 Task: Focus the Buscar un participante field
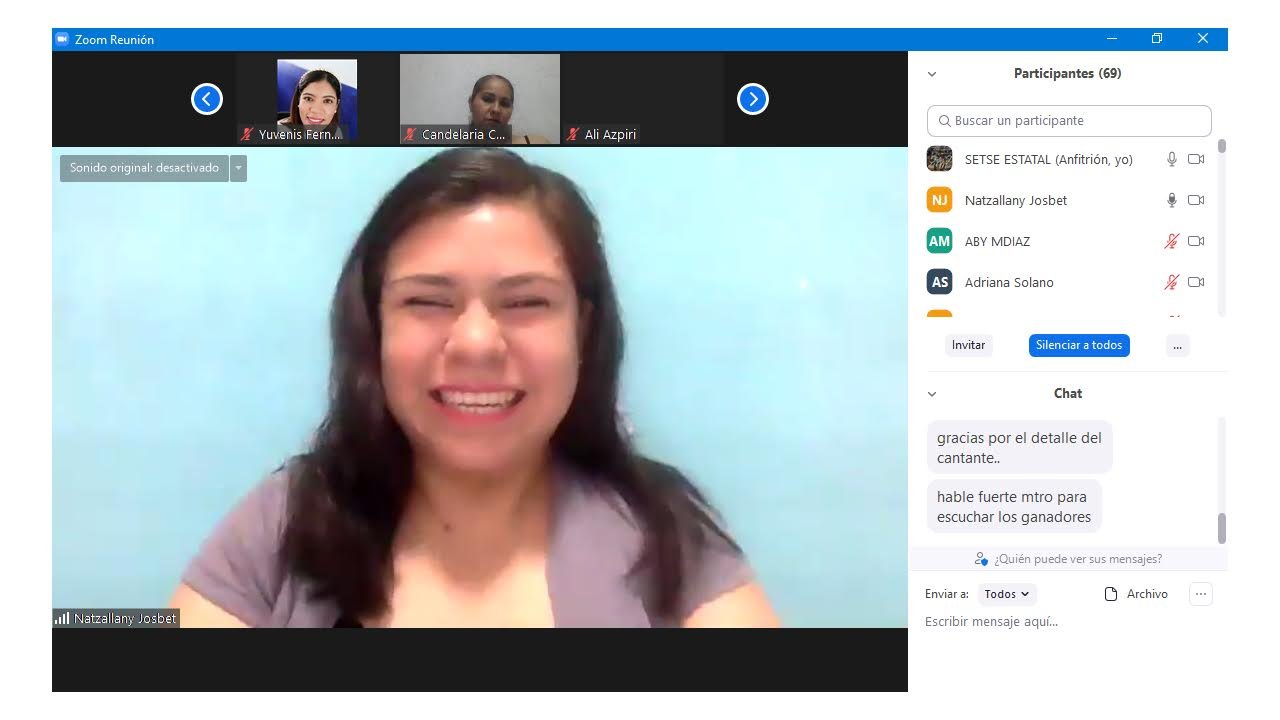point(1069,121)
